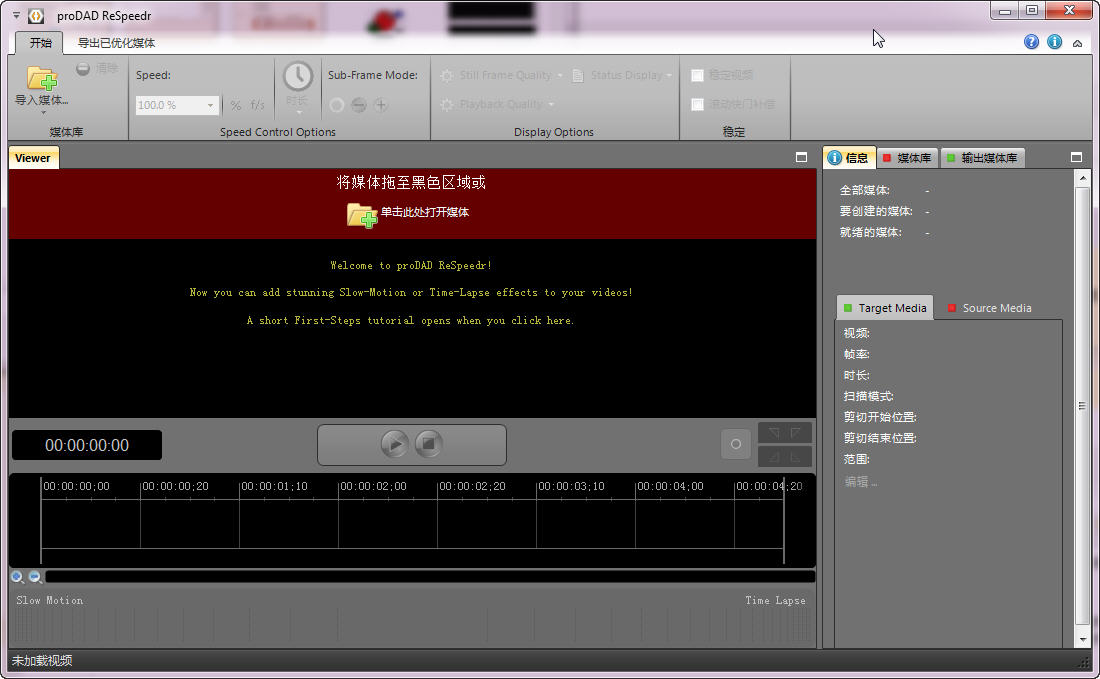Viewport: 1100px width, 679px height.
Task: Click the circle record/marker button
Action: (736, 444)
